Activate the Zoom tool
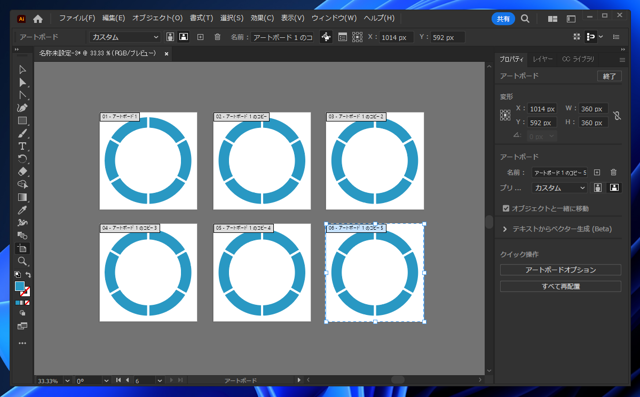Image resolution: width=640 pixels, height=397 pixels. click(x=22, y=261)
